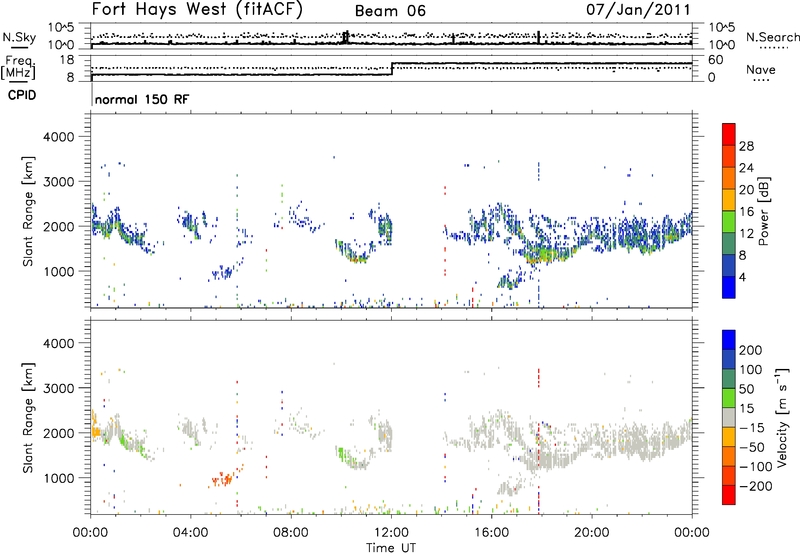
Task: Click the "1000" tick on the velocity panel
Action: [x=59, y=478]
